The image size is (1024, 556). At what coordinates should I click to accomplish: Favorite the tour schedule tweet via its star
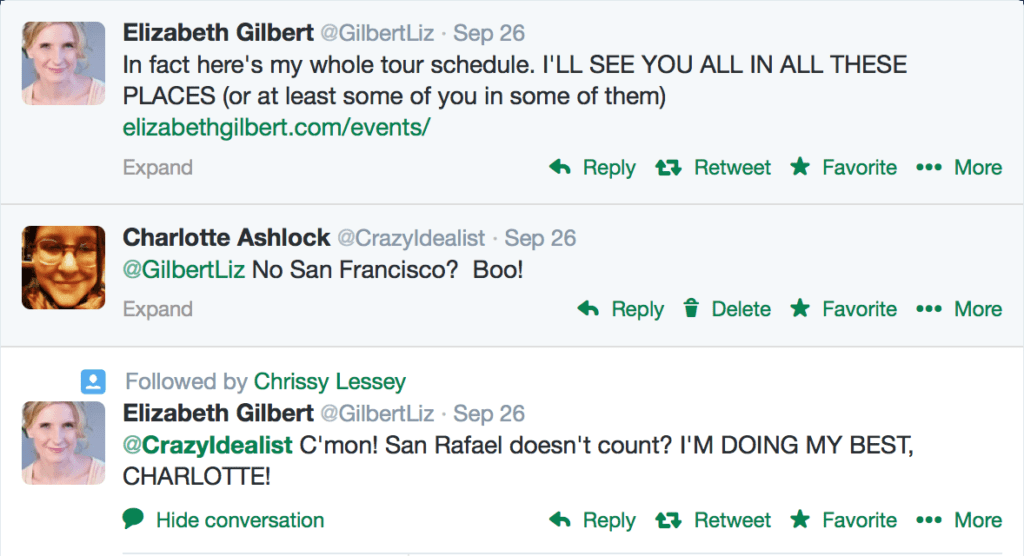pos(843,168)
